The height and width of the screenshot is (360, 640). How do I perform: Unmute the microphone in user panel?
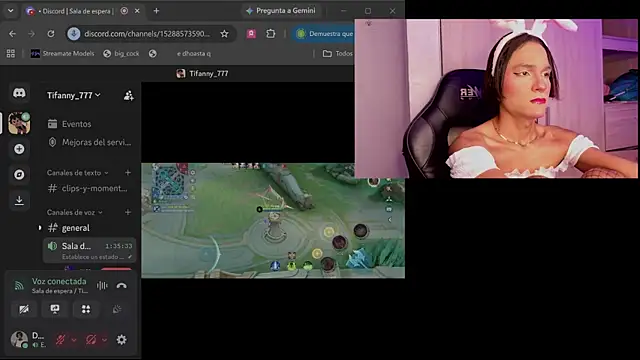coord(61,340)
